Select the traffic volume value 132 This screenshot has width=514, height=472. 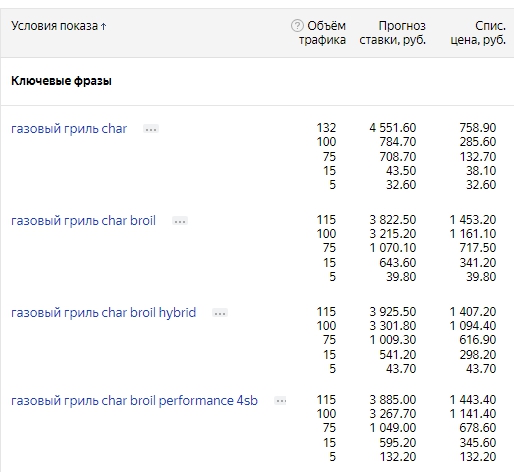click(x=326, y=128)
